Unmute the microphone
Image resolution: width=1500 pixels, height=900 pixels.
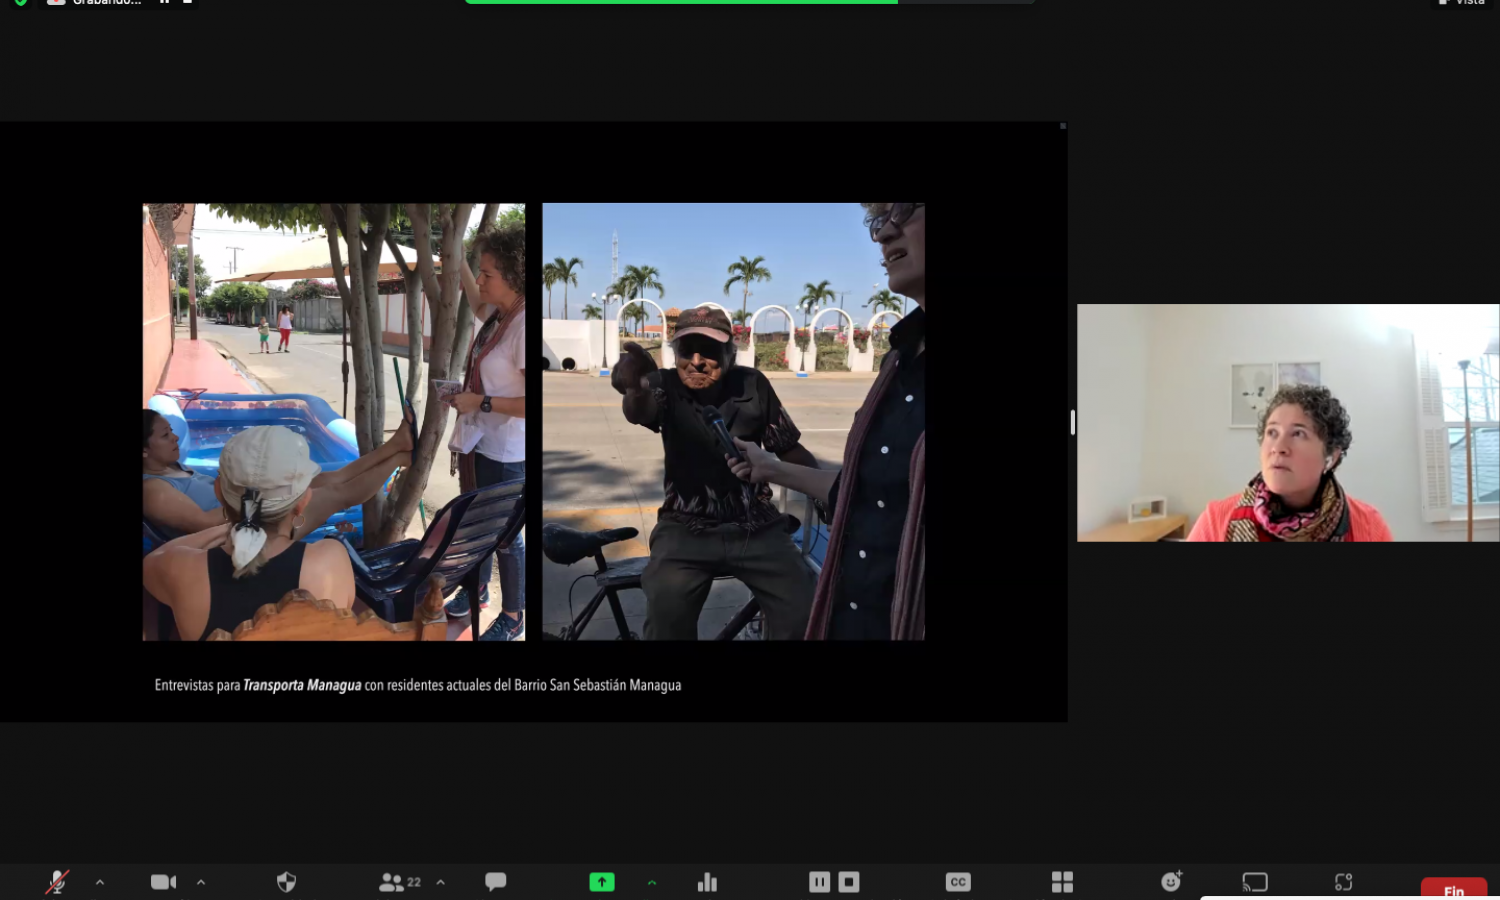(x=57, y=881)
